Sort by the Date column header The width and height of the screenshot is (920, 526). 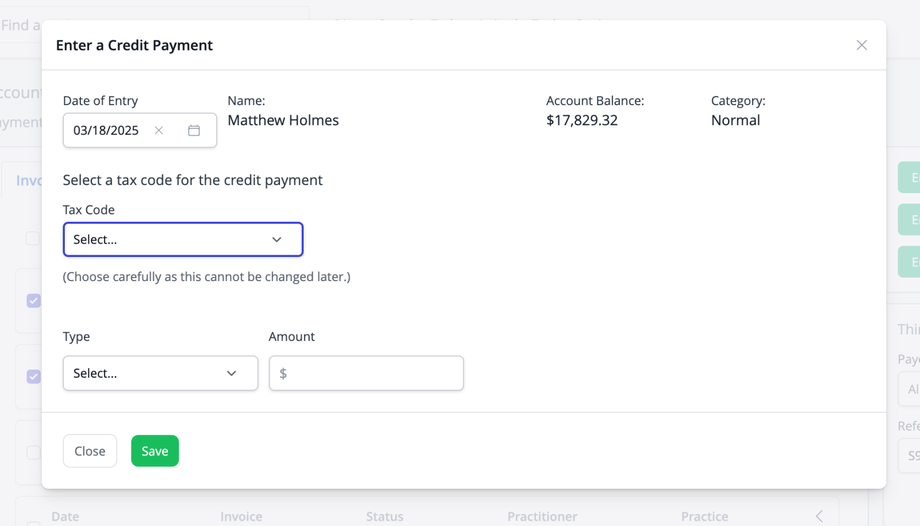tap(65, 516)
